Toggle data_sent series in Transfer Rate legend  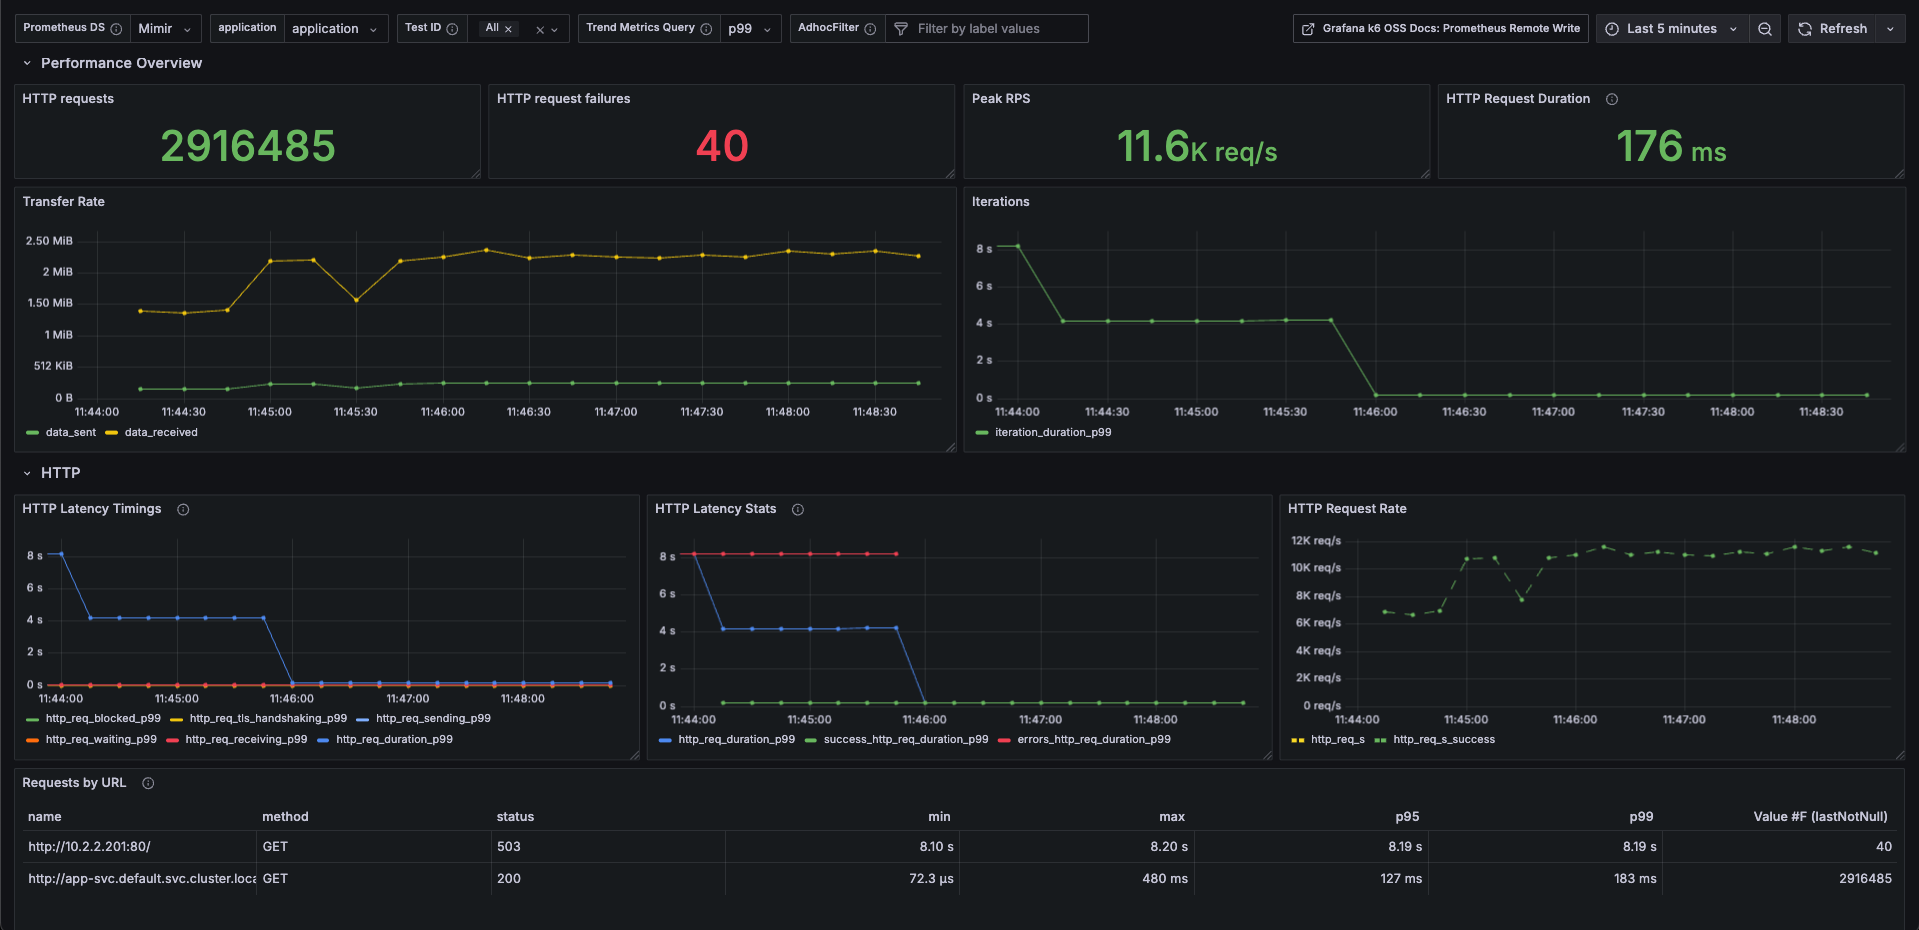(70, 433)
